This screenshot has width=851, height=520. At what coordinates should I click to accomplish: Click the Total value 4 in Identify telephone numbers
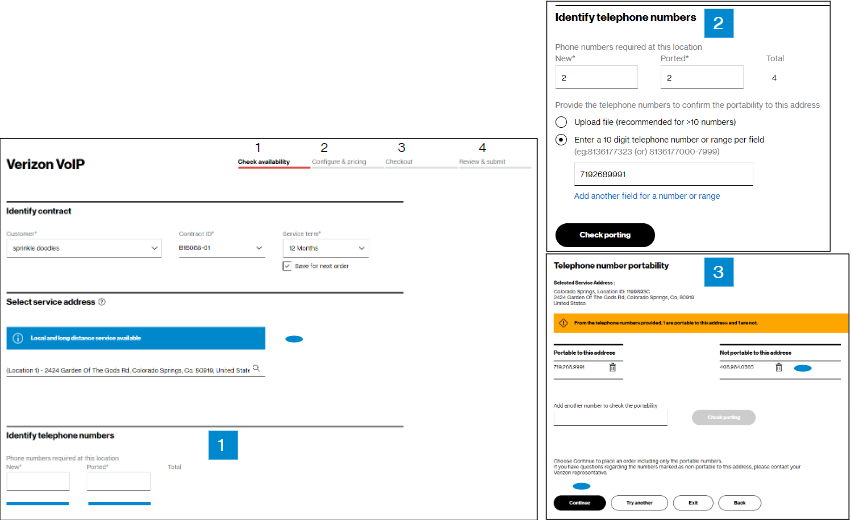coord(774,78)
